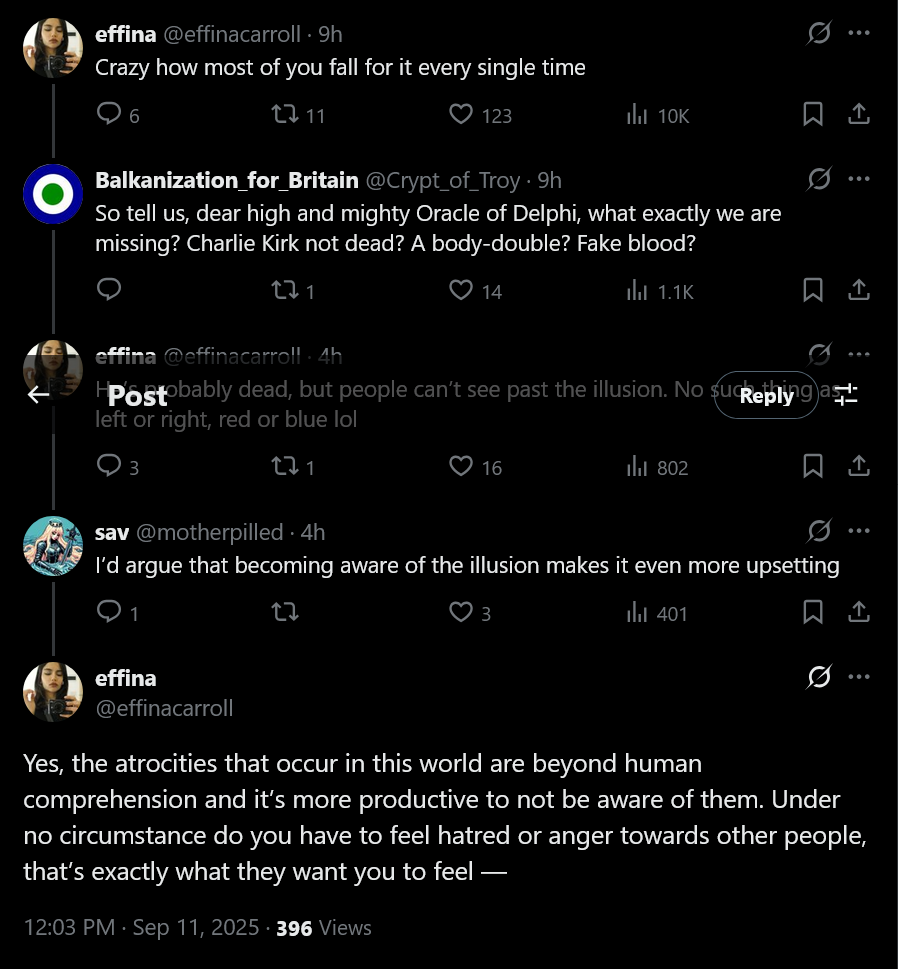Toggle bookmark on effina's 10K views post

[813, 114]
